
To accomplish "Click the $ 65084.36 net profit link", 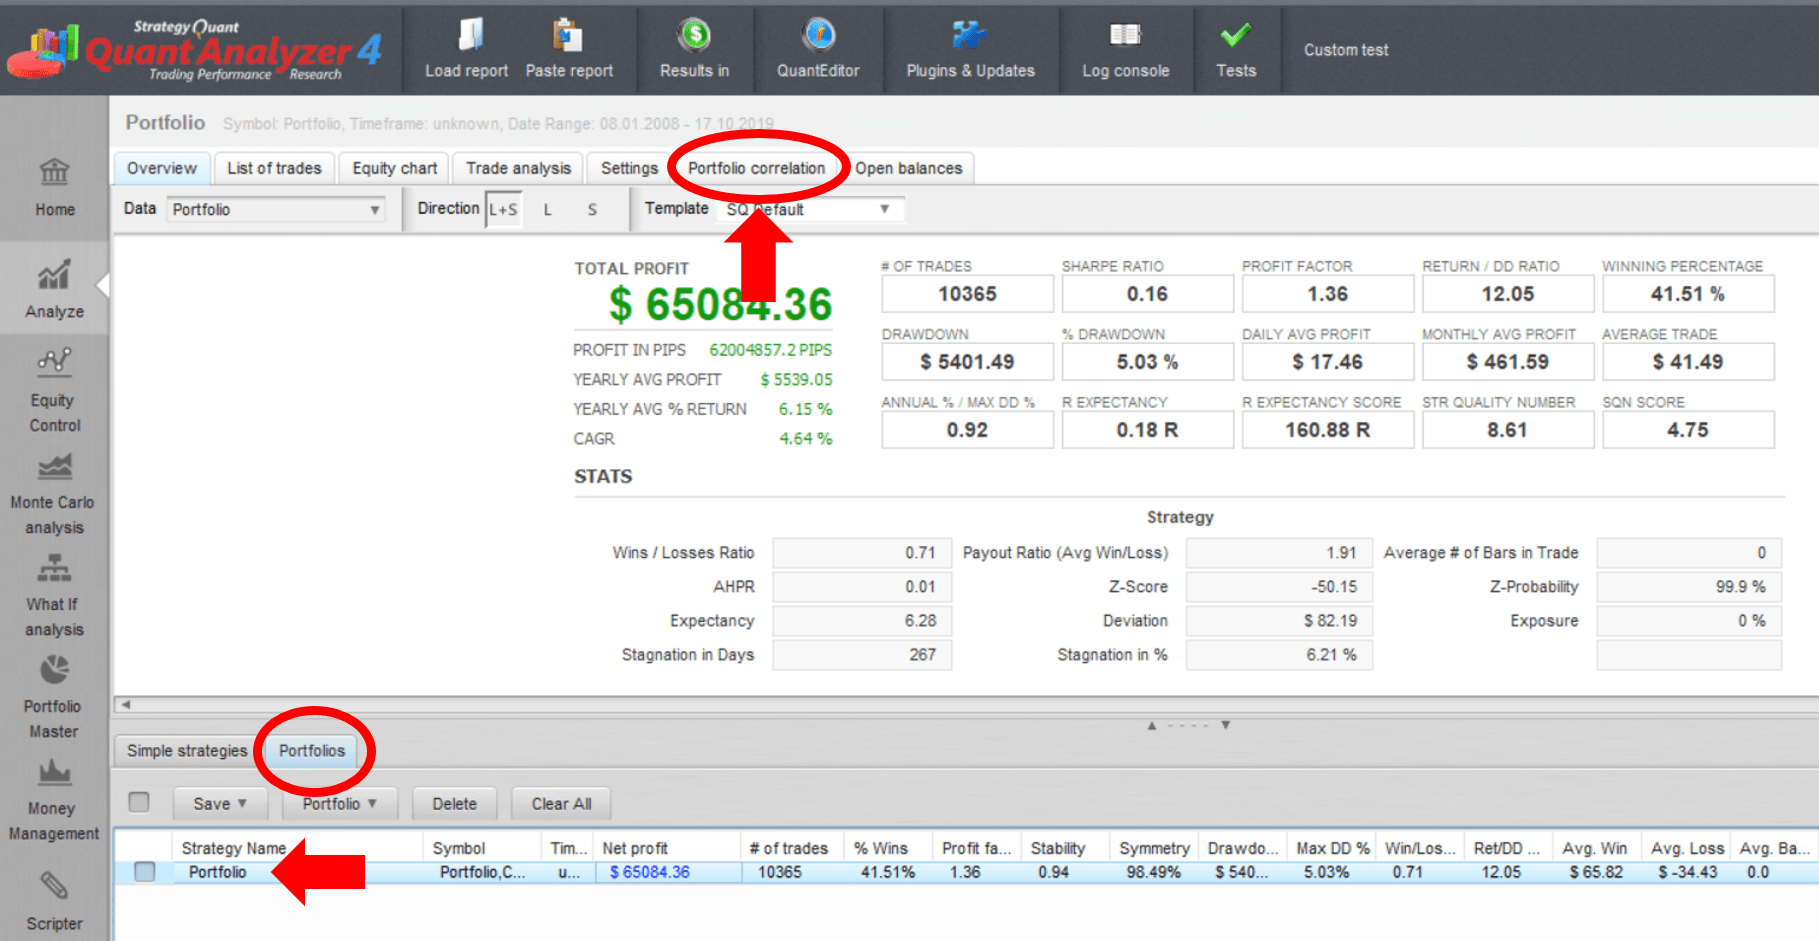I will [650, 872].
